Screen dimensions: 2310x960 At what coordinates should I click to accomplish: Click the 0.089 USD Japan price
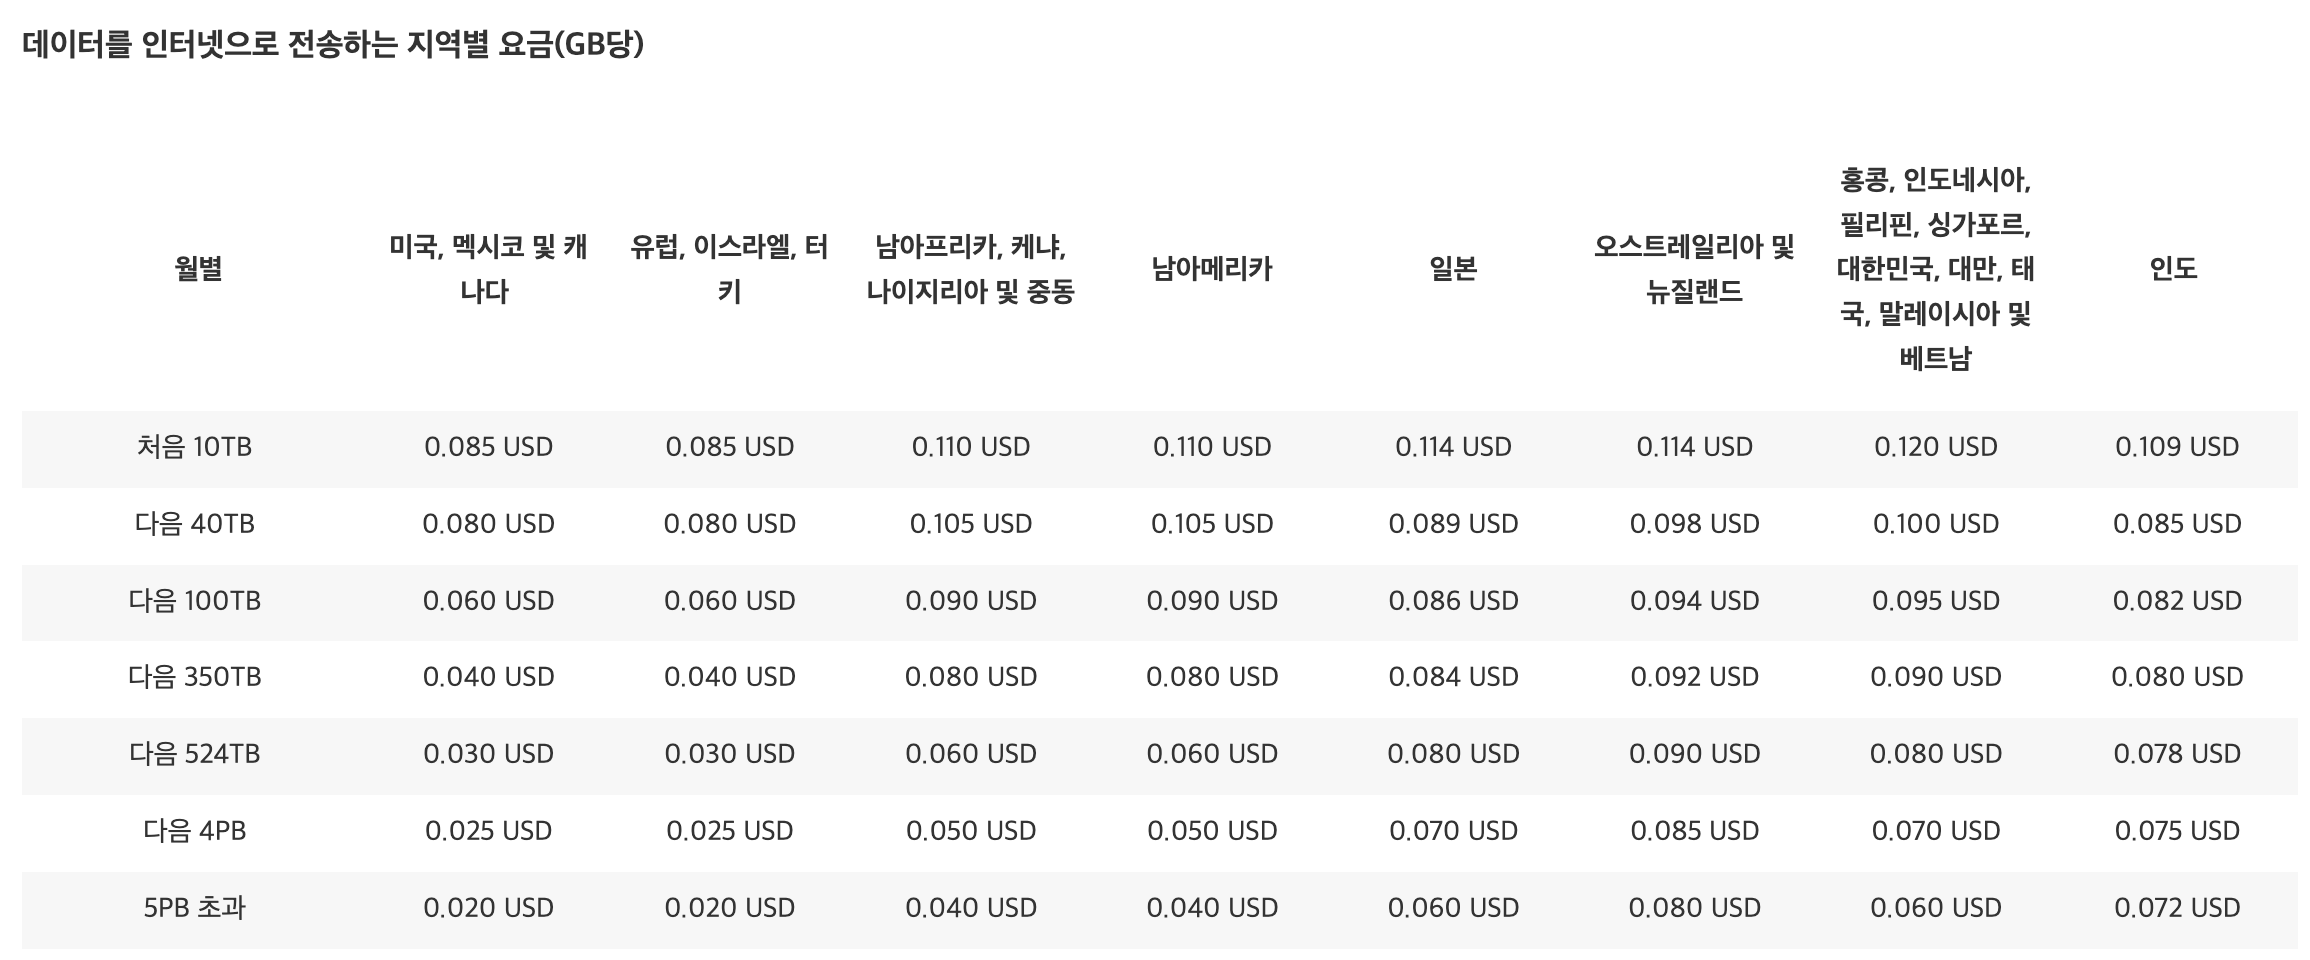(x=1453, y=524)
